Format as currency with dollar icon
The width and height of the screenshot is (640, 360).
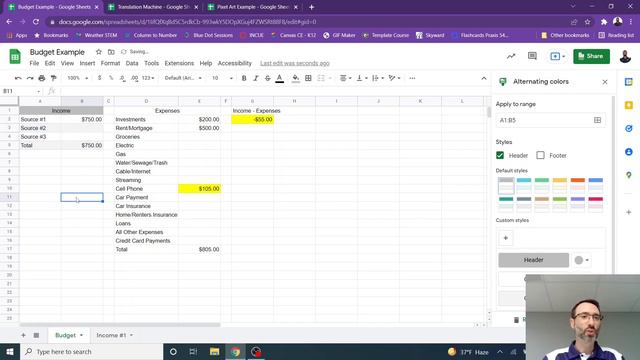[99, 78]
